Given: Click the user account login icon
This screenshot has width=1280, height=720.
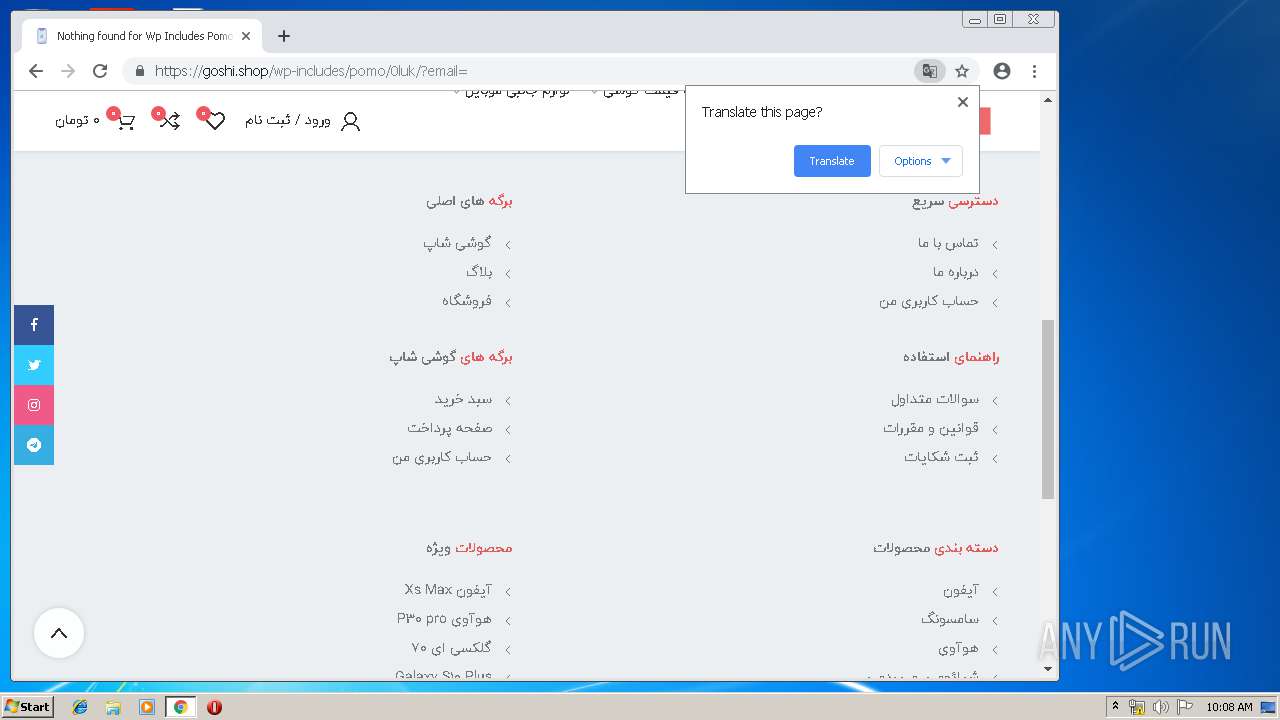Looking at the screenshot, I should [350, 121].
